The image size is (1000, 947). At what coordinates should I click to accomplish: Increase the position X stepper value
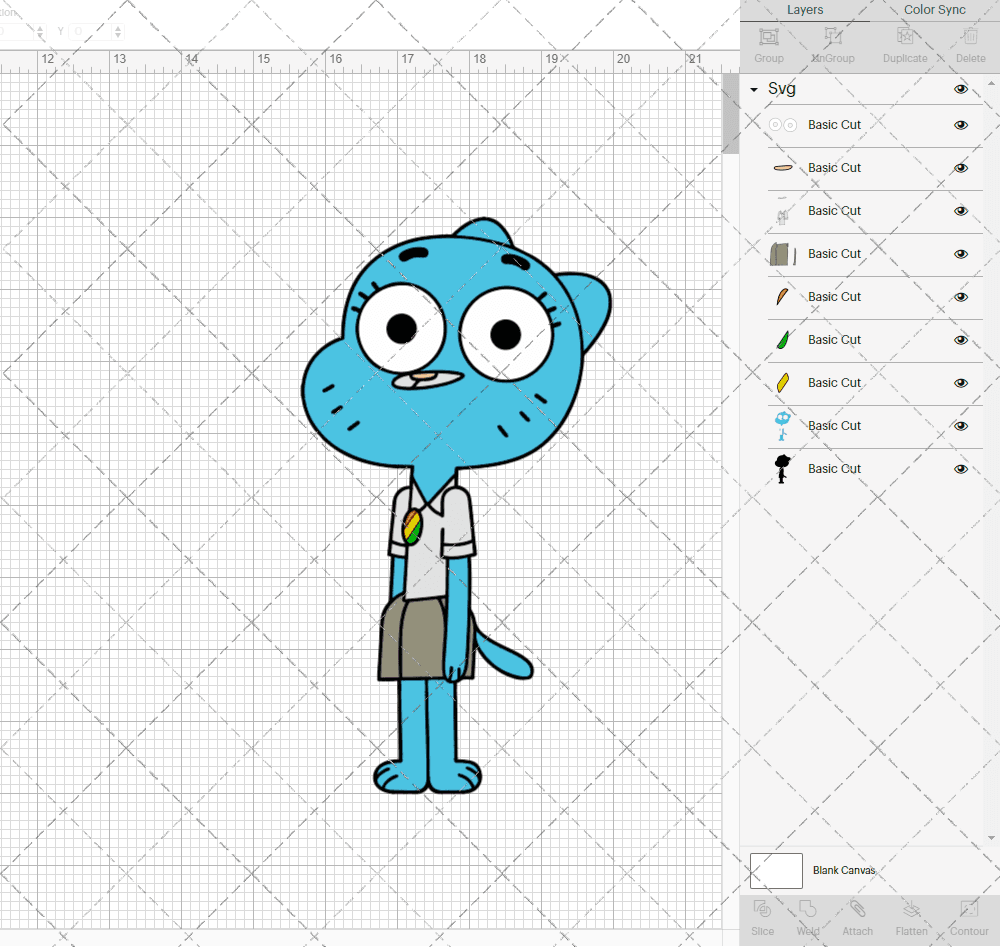(x=40, y=28)
